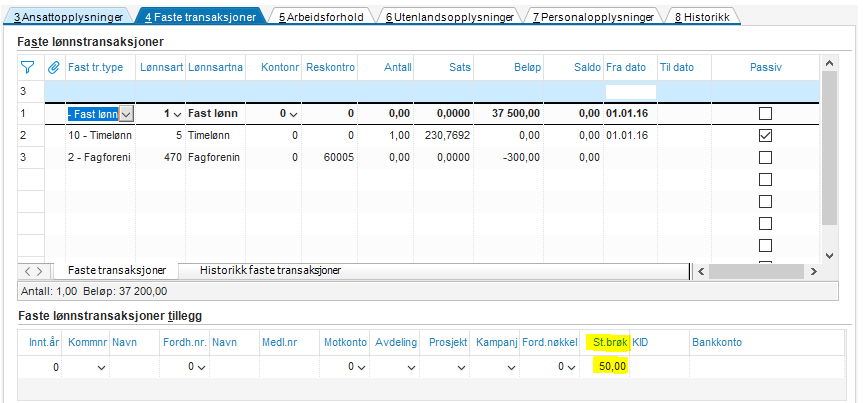Select Historikk faste transaksjoner sheet tab
The image size is (863, 403).
[270, 270]
